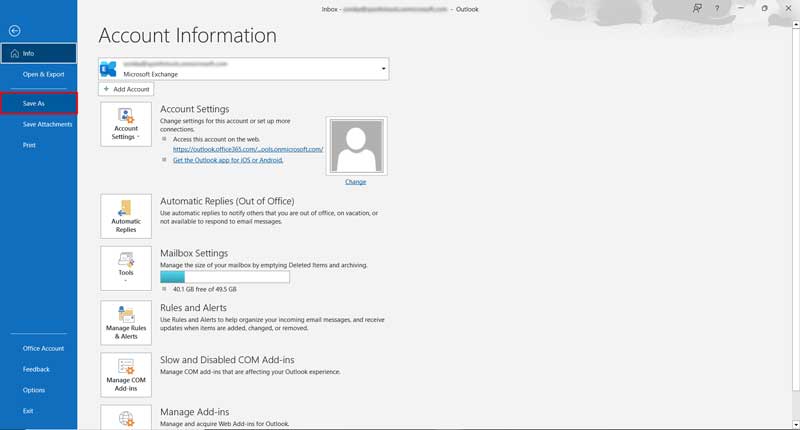This screenshot has width=800, height=430.
Task: Click the Account Settings heading text
Action: tap(194, 109)
